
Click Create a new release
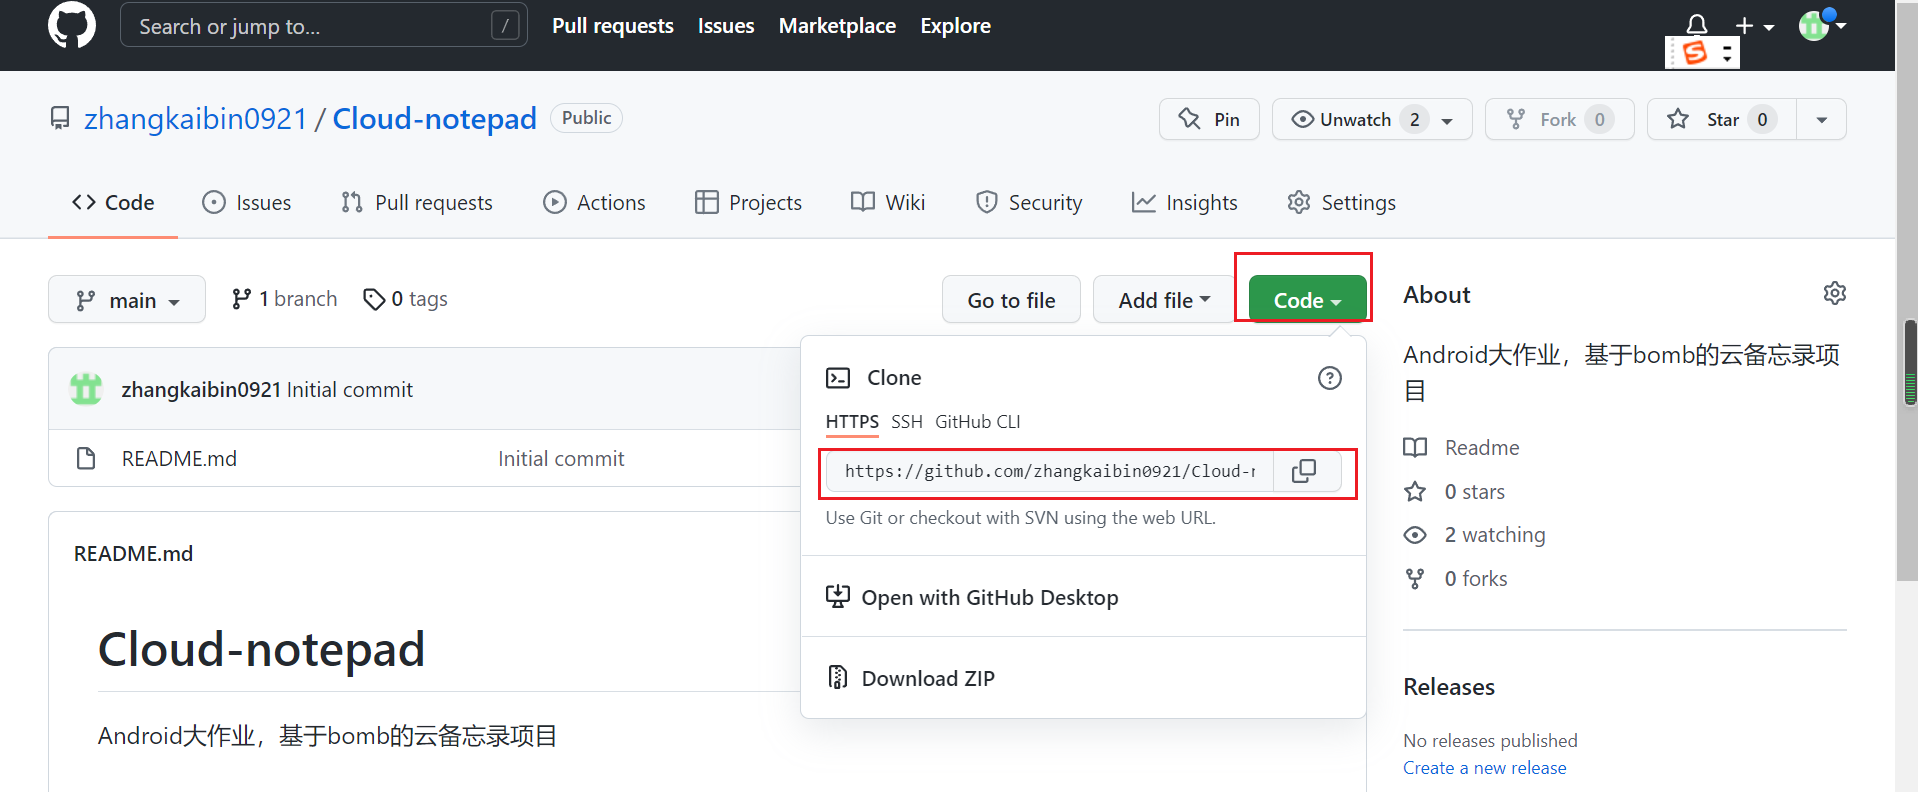click(1485, 768)
